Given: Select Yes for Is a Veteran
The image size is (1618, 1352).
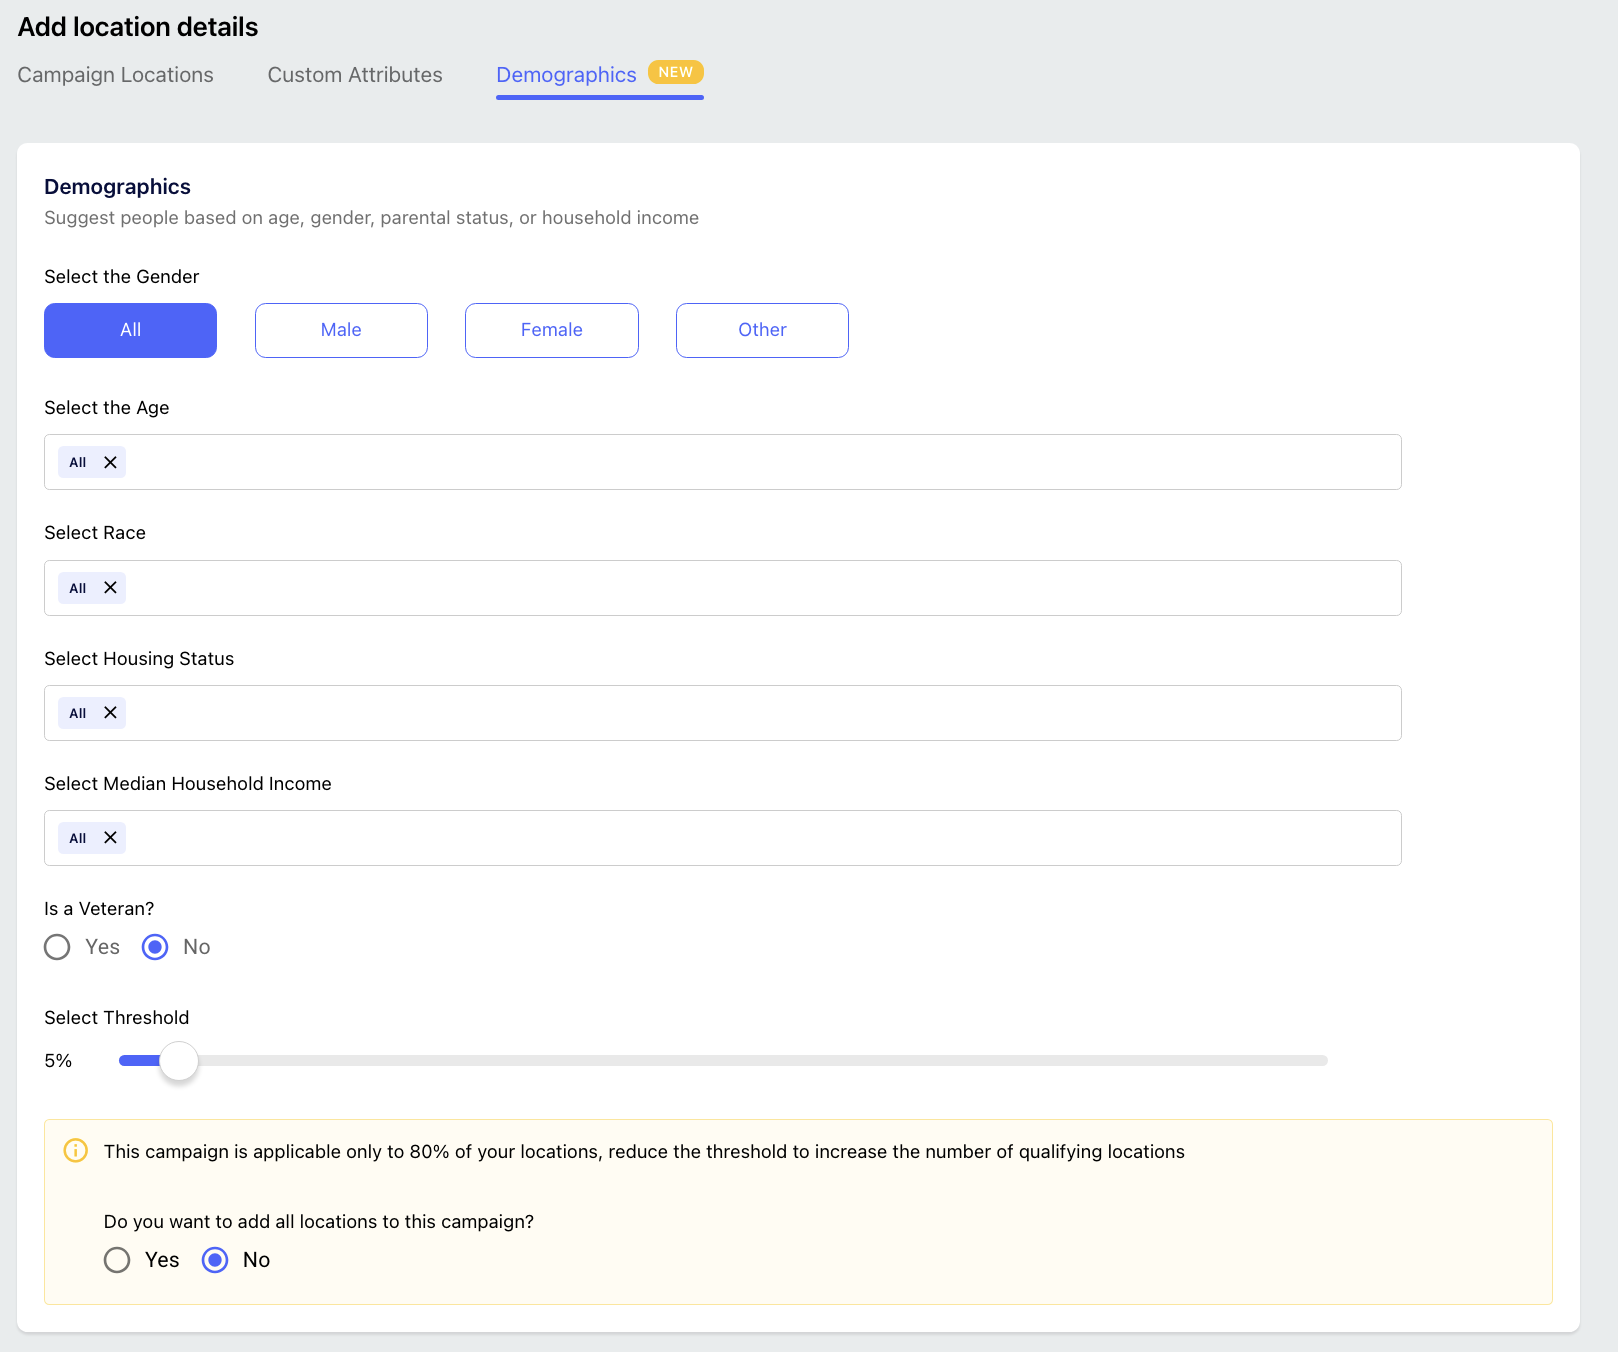Looking at the screenshot, I should click(x=57, y=947).
